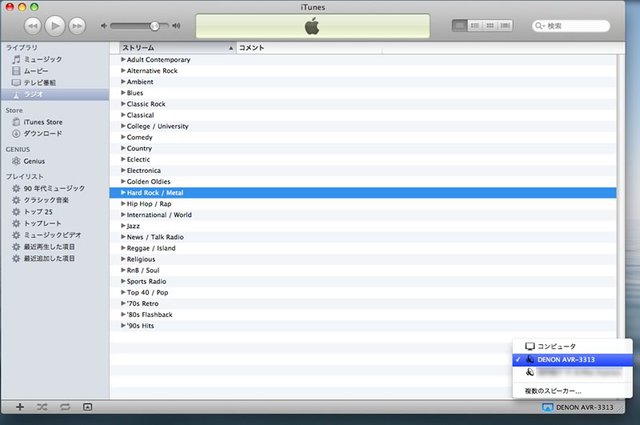Click the Apple logo status display
640x425 pixels.
coord(313,26)
